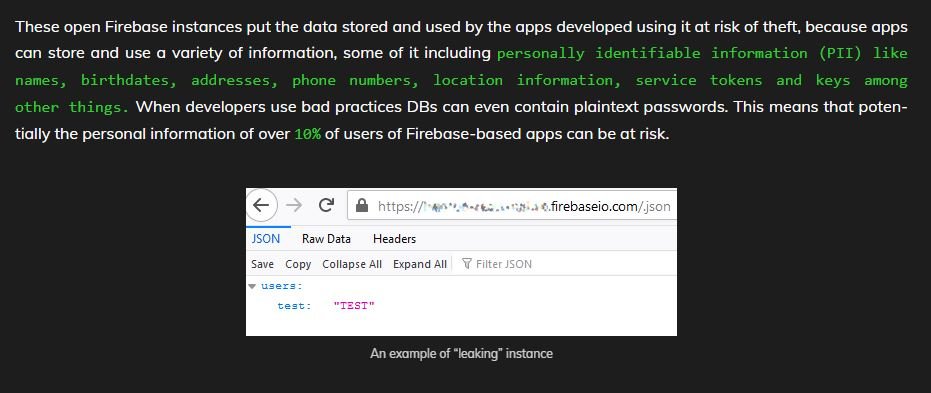
Task: Click the funnel icon beside Filter JSON
Action: click(467, 264)
